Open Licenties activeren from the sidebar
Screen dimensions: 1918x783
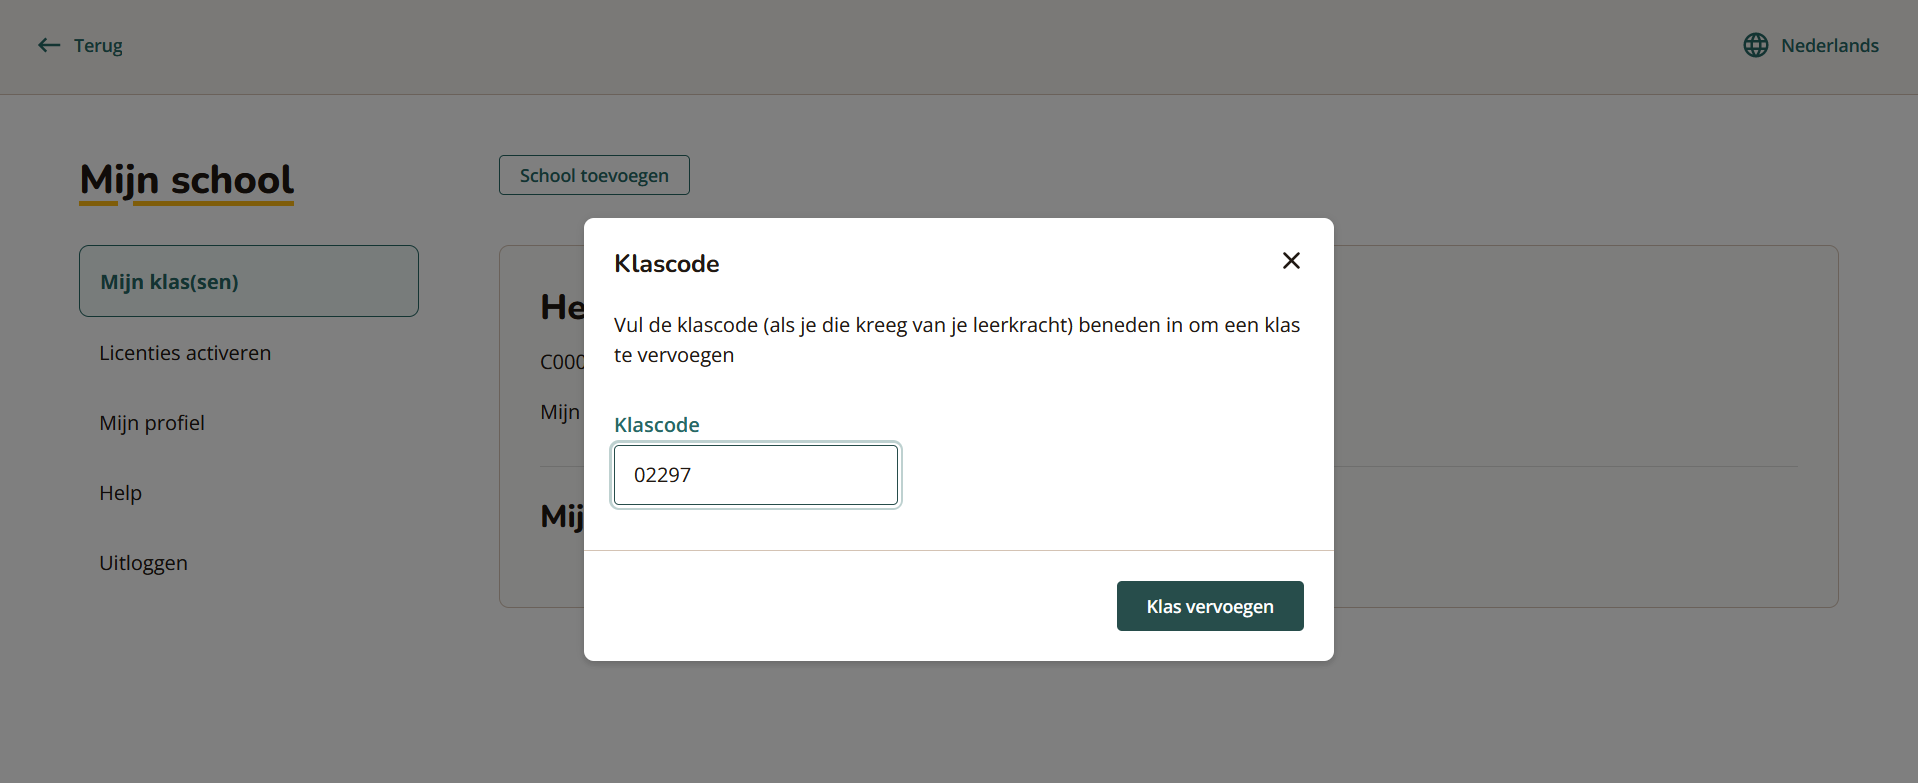click(x=185, y=352)
